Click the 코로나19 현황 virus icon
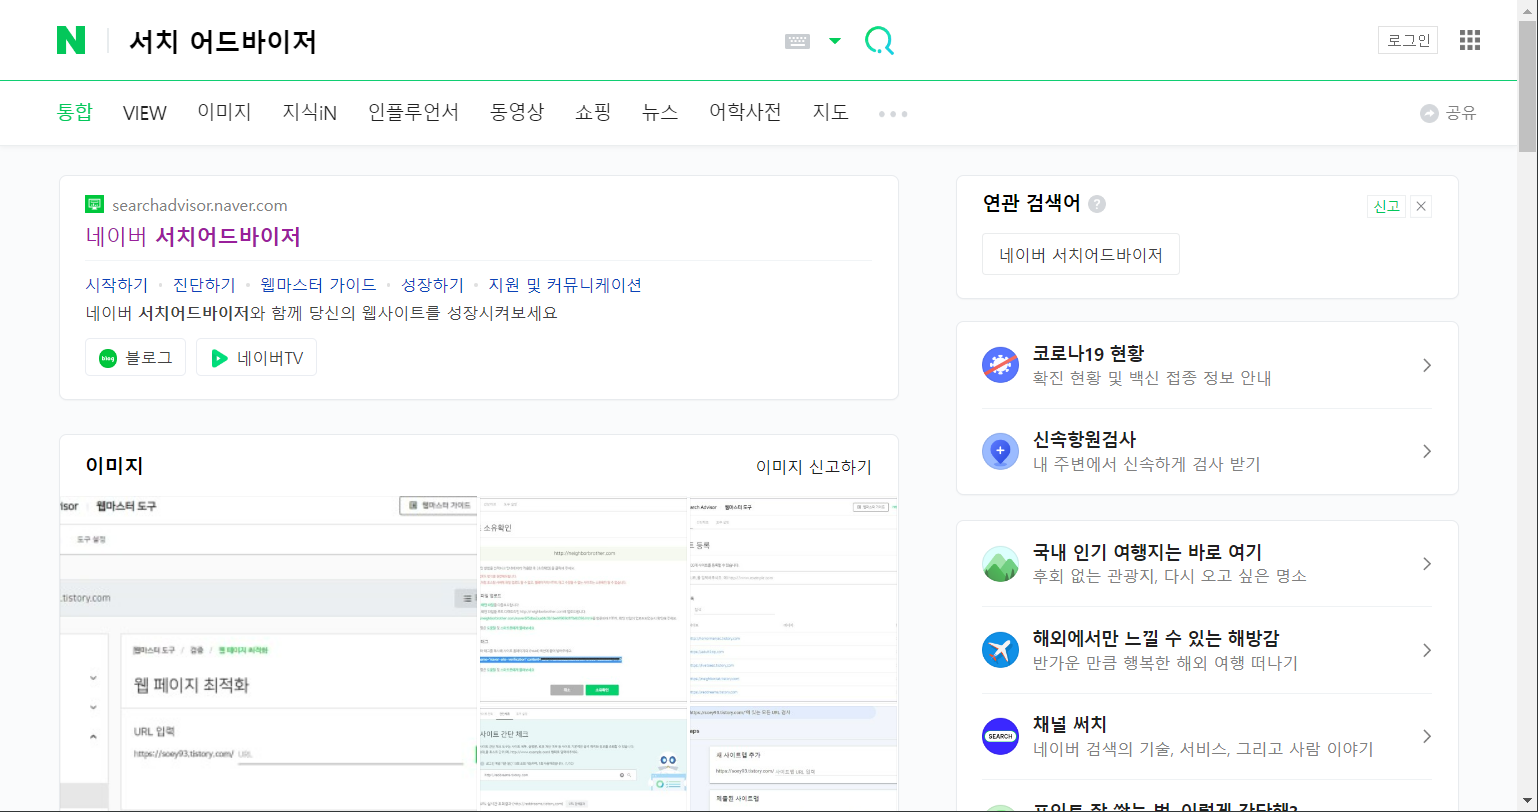This screenshot has height=812, width=1538. point(1000,365)
